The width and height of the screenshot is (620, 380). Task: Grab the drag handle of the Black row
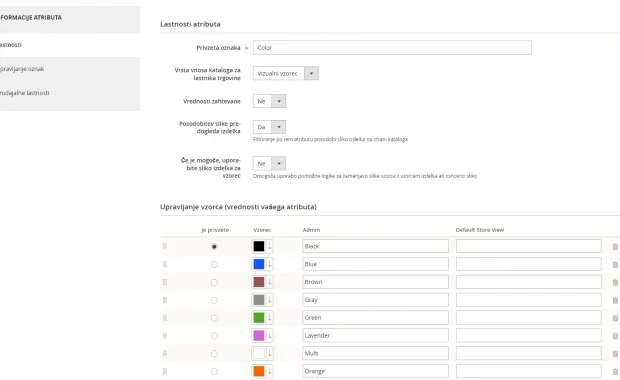(165, 246)
